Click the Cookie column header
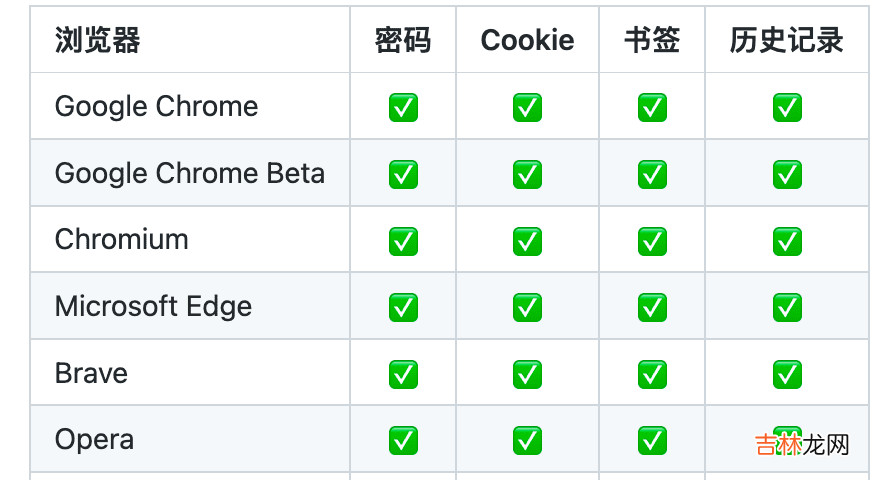The width and height of the screenshot is (890, 480). pyautogui.click(x=527, y=40)
